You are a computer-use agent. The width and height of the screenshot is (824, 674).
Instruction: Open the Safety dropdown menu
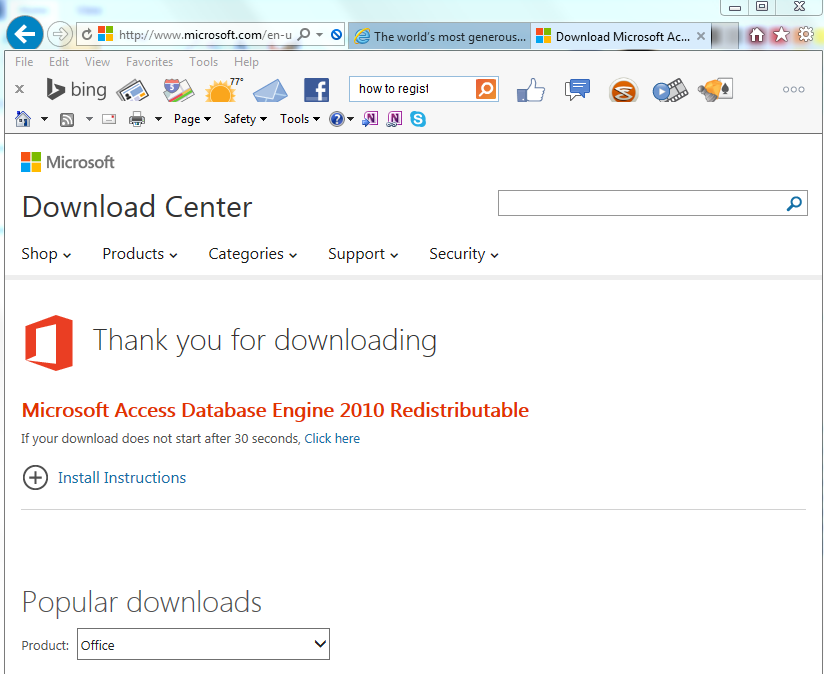click(x=245, y=119)
